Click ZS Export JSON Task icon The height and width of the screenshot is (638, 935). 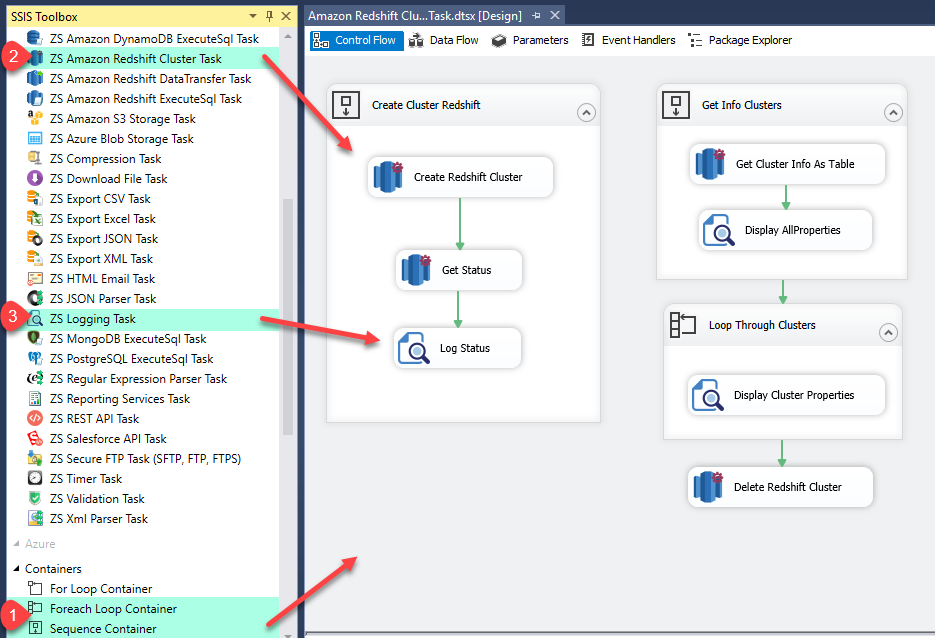click(35, 239)
